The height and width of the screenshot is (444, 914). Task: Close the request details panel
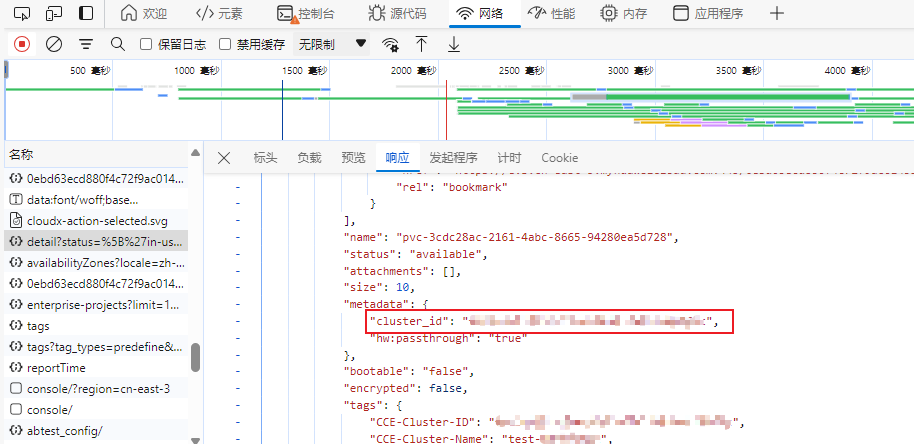point(224,158)
